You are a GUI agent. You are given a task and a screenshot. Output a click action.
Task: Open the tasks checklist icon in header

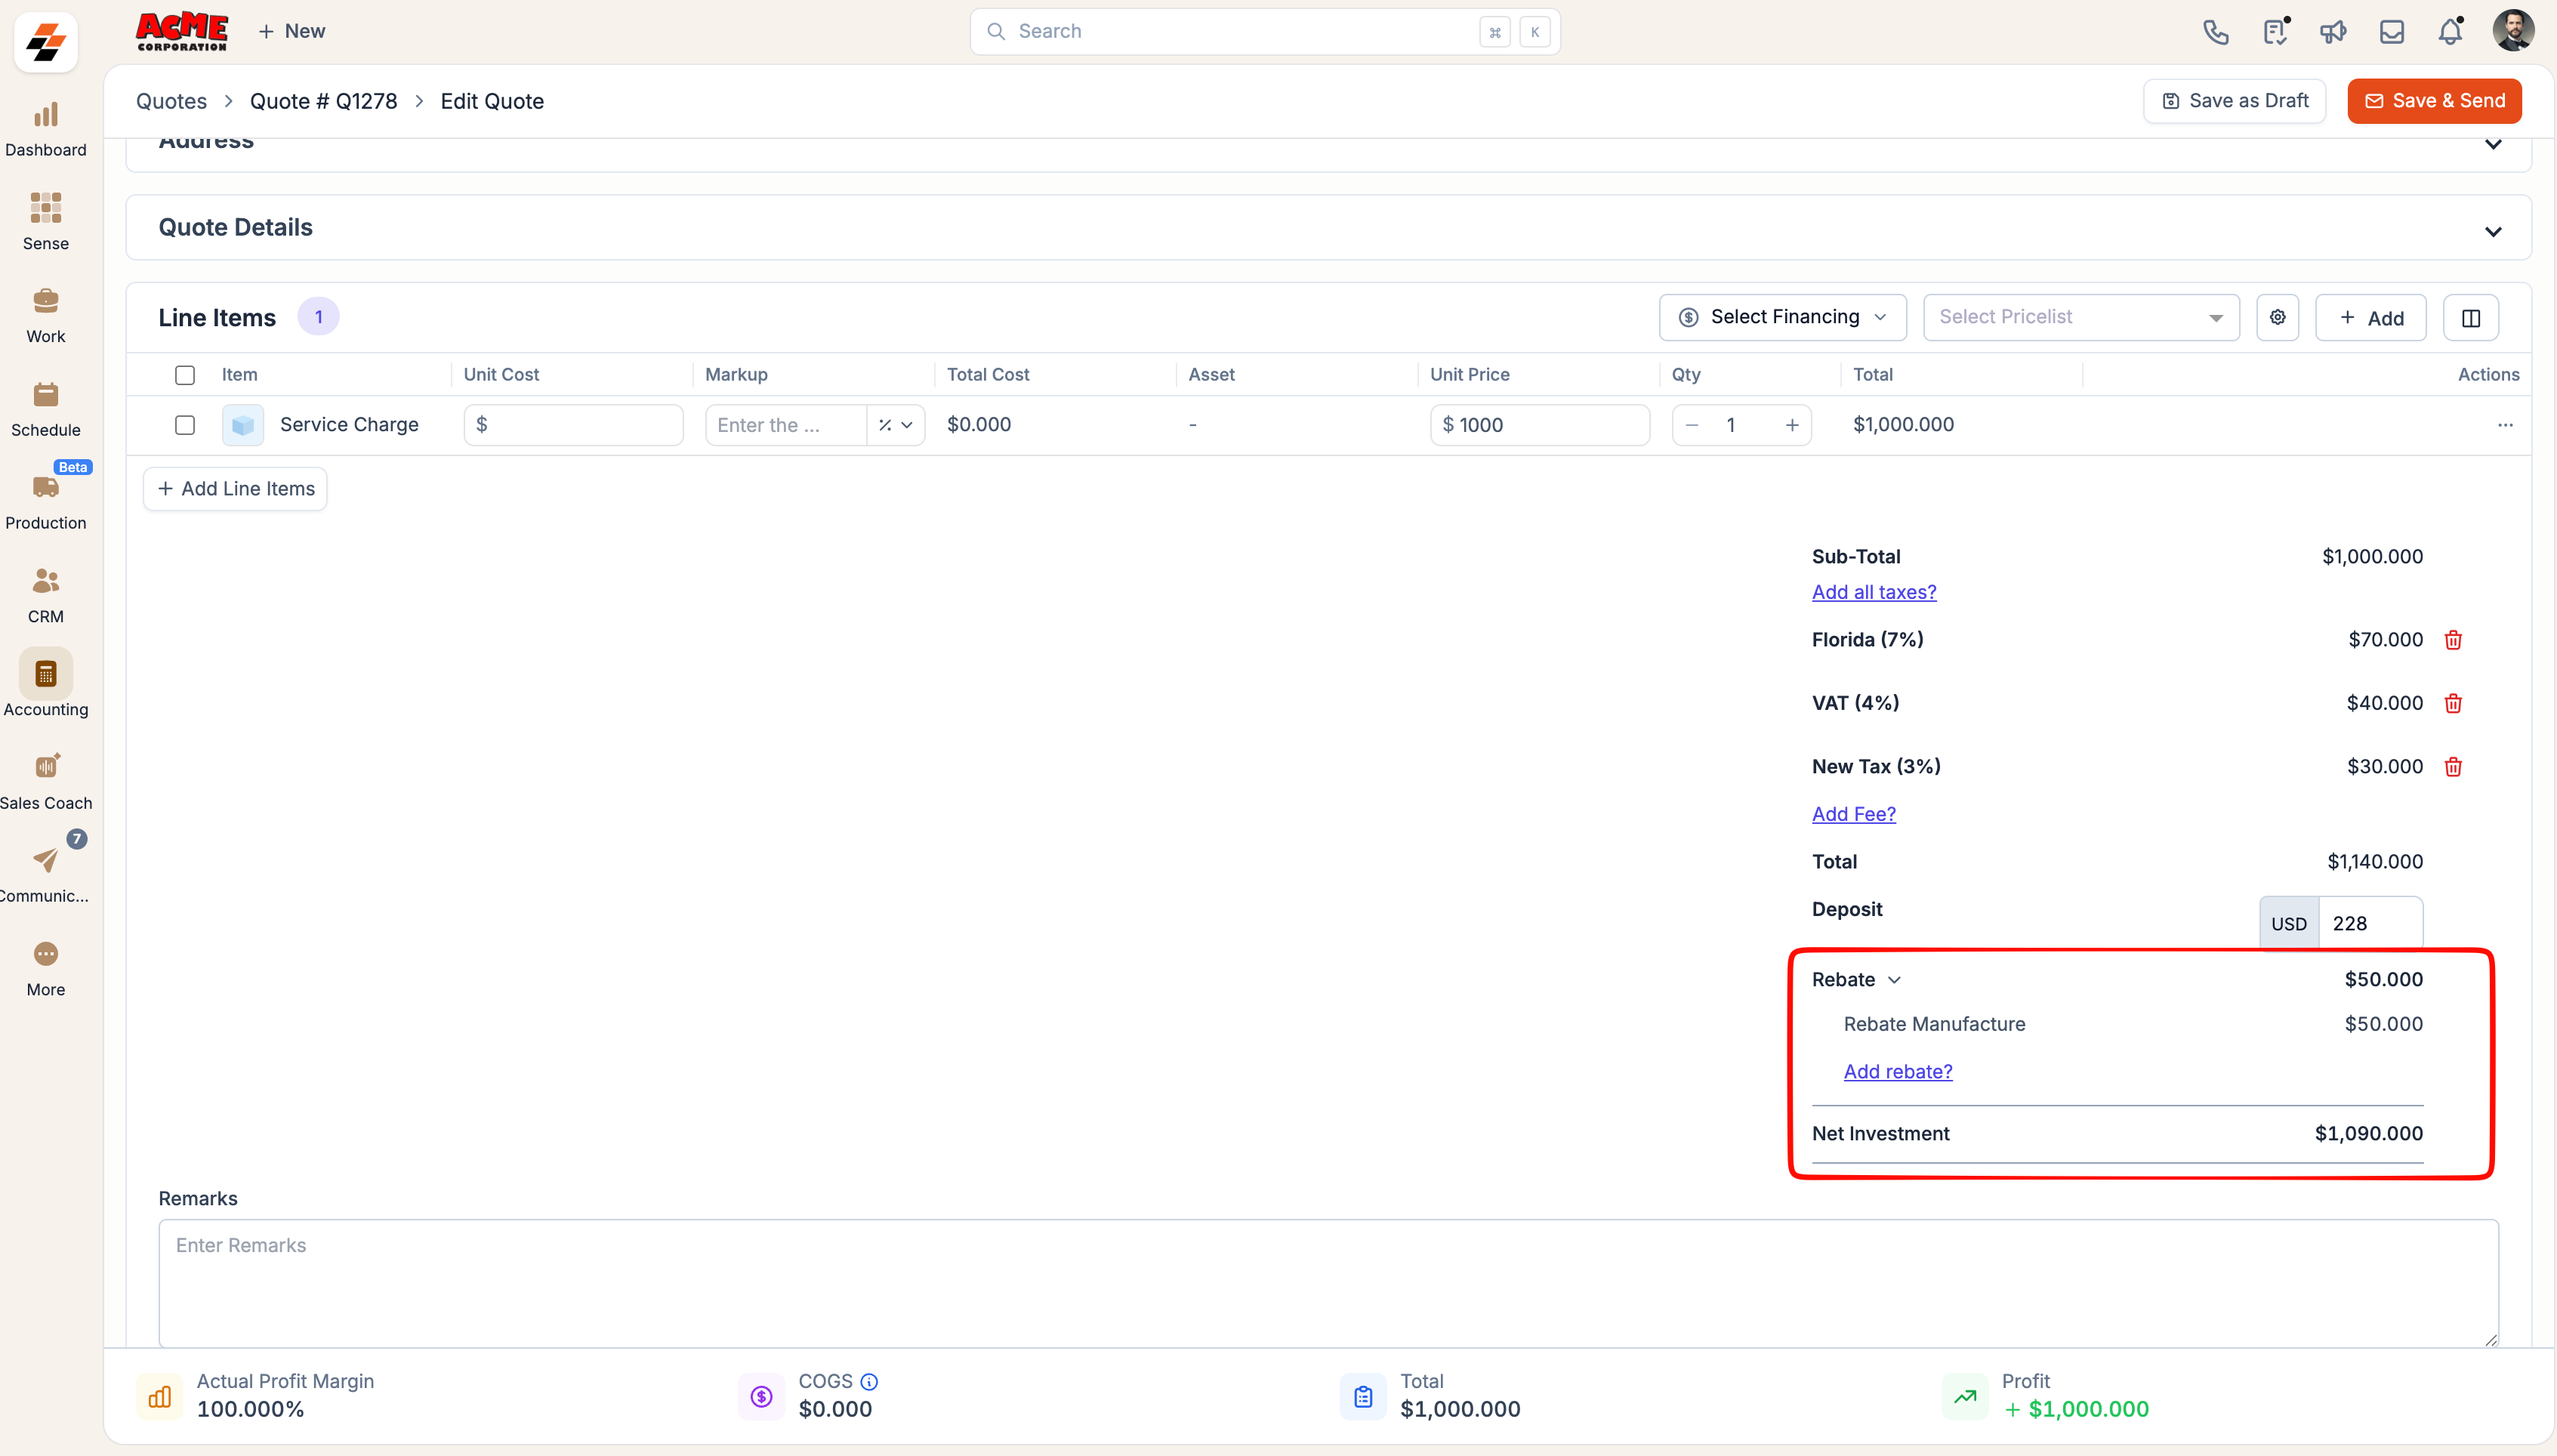tap(2275, 32)
